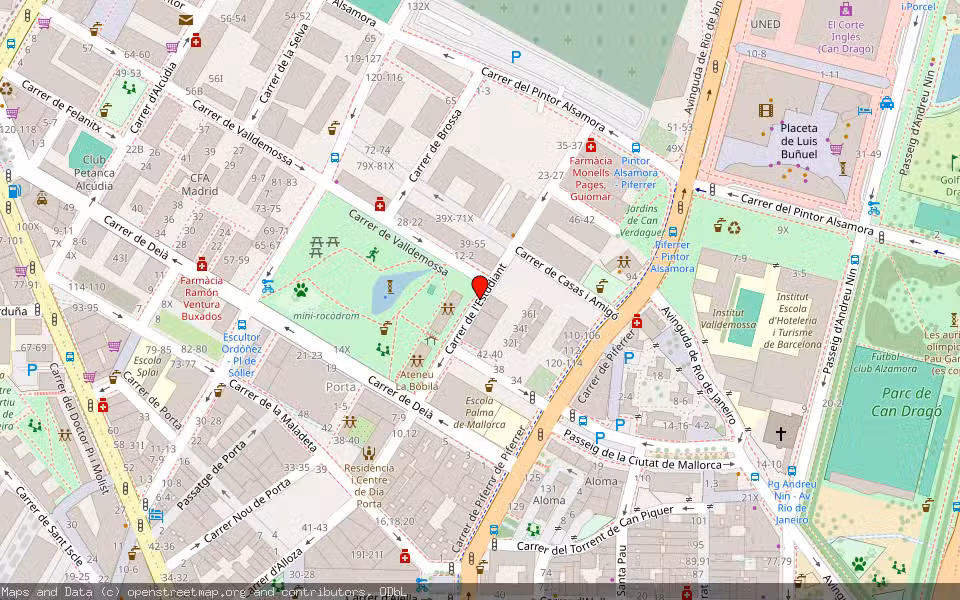The height and width of the screenshot is (600, 960).
Task: Click the 'Escola Splai' label
Action: click(x=147, y=366)
